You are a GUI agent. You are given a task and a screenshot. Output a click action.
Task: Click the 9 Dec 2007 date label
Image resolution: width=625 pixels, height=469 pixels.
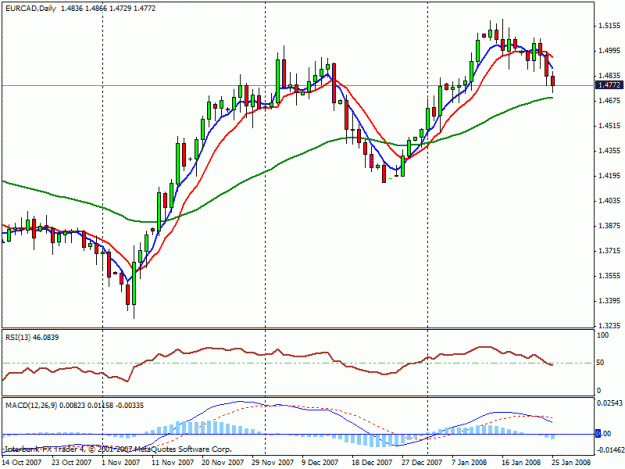tap(320, 462)
